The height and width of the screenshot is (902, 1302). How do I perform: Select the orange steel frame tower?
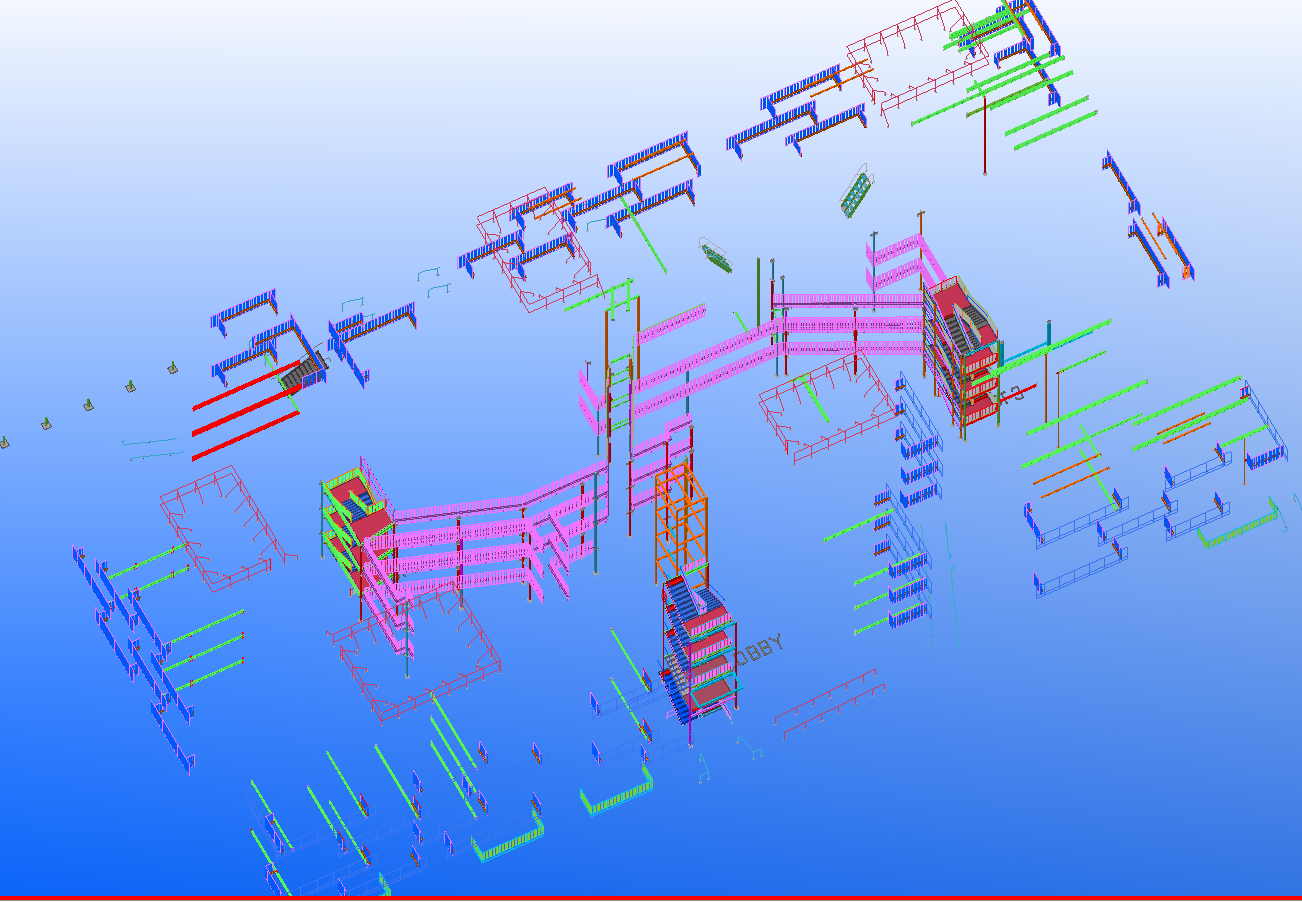click(x=681, y=520)
